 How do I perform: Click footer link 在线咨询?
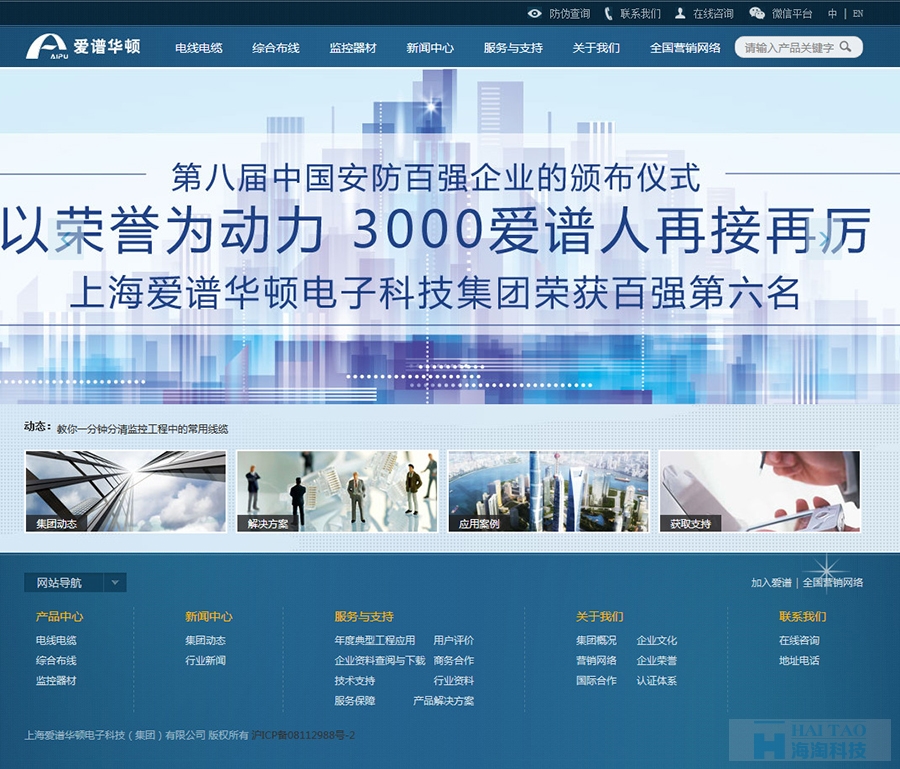coord(799,640)
